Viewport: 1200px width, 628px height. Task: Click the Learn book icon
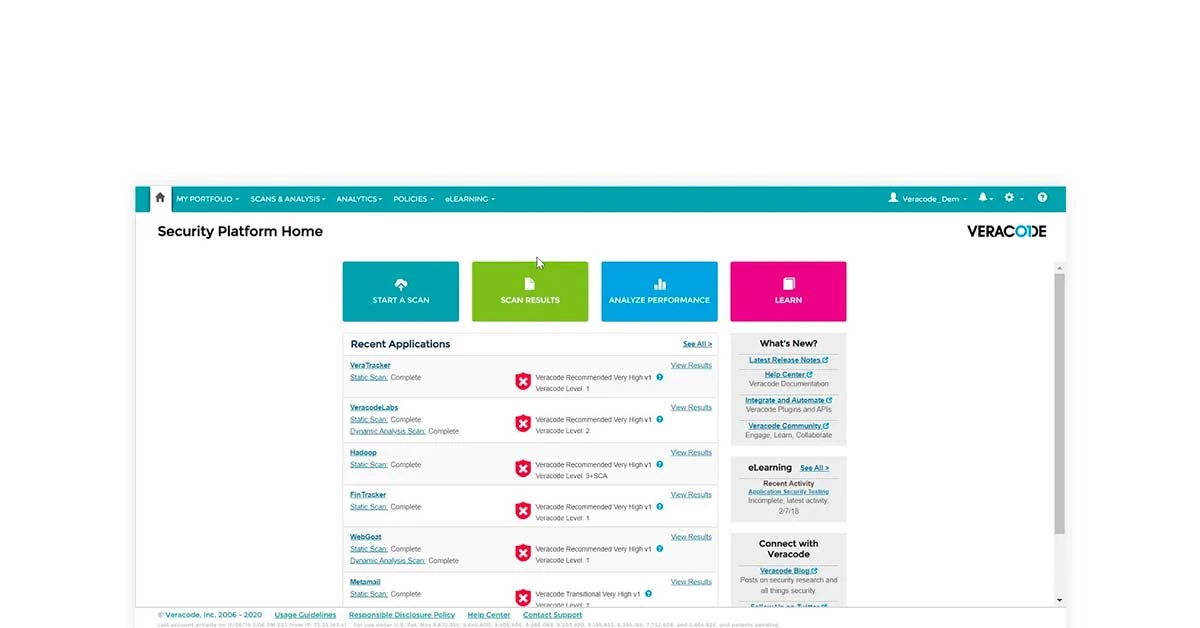pos(788,284)
